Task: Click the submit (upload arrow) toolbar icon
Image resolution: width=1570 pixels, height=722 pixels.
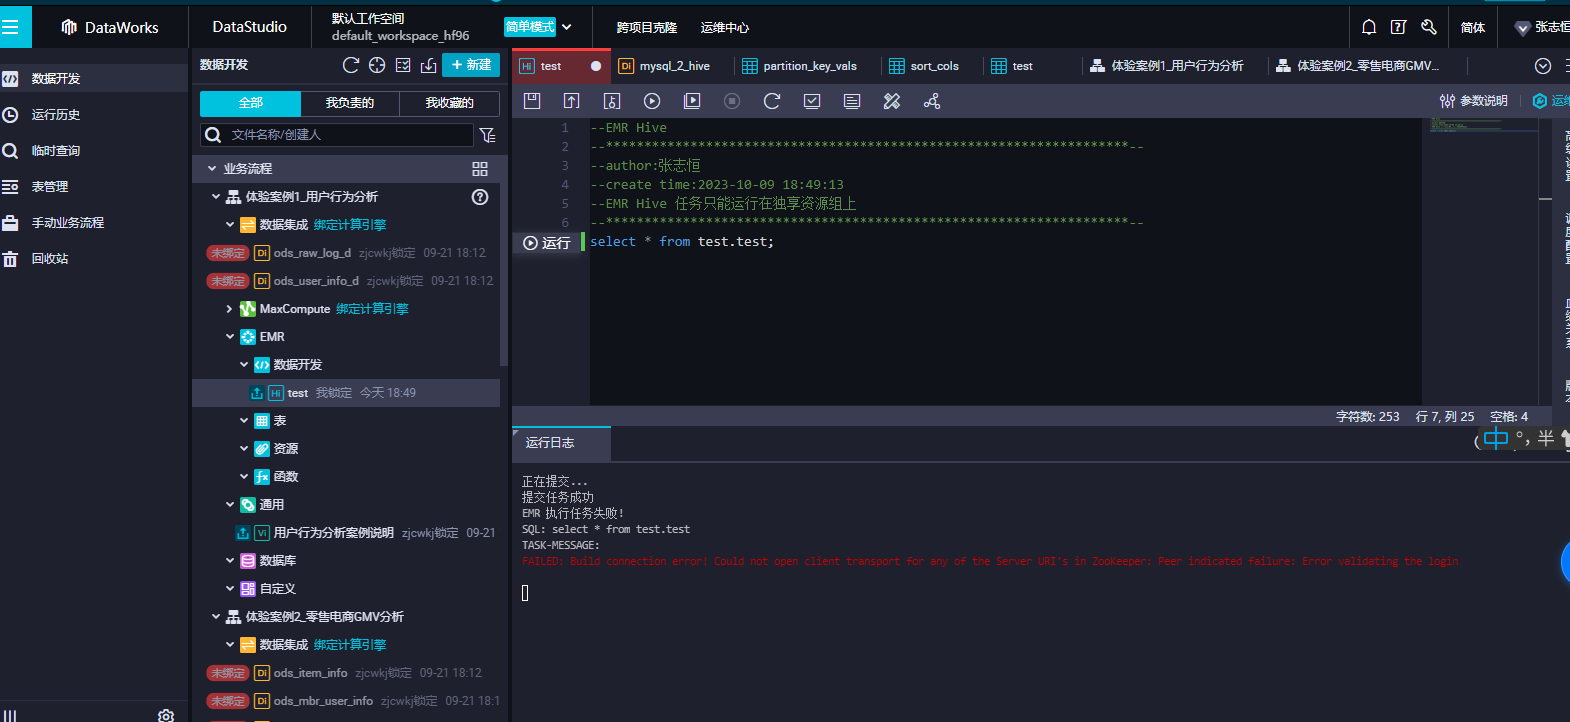Action: click(572, 101)
